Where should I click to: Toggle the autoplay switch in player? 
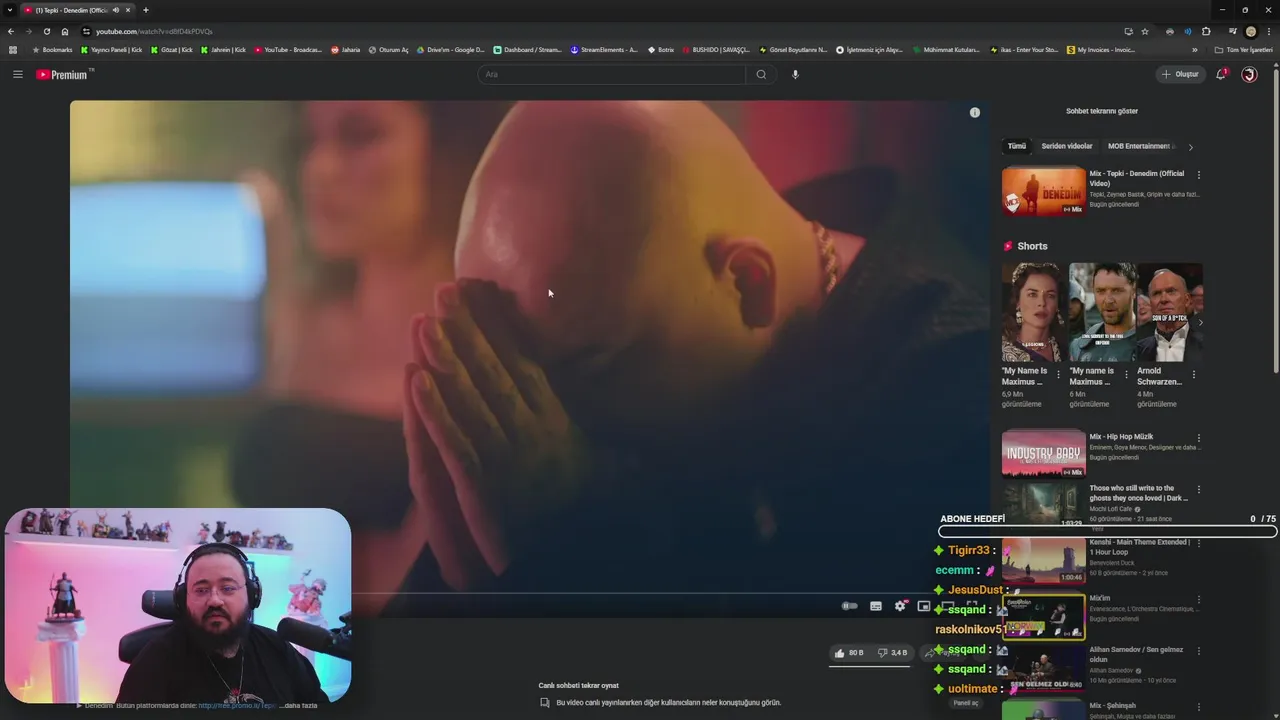point(850,606)
